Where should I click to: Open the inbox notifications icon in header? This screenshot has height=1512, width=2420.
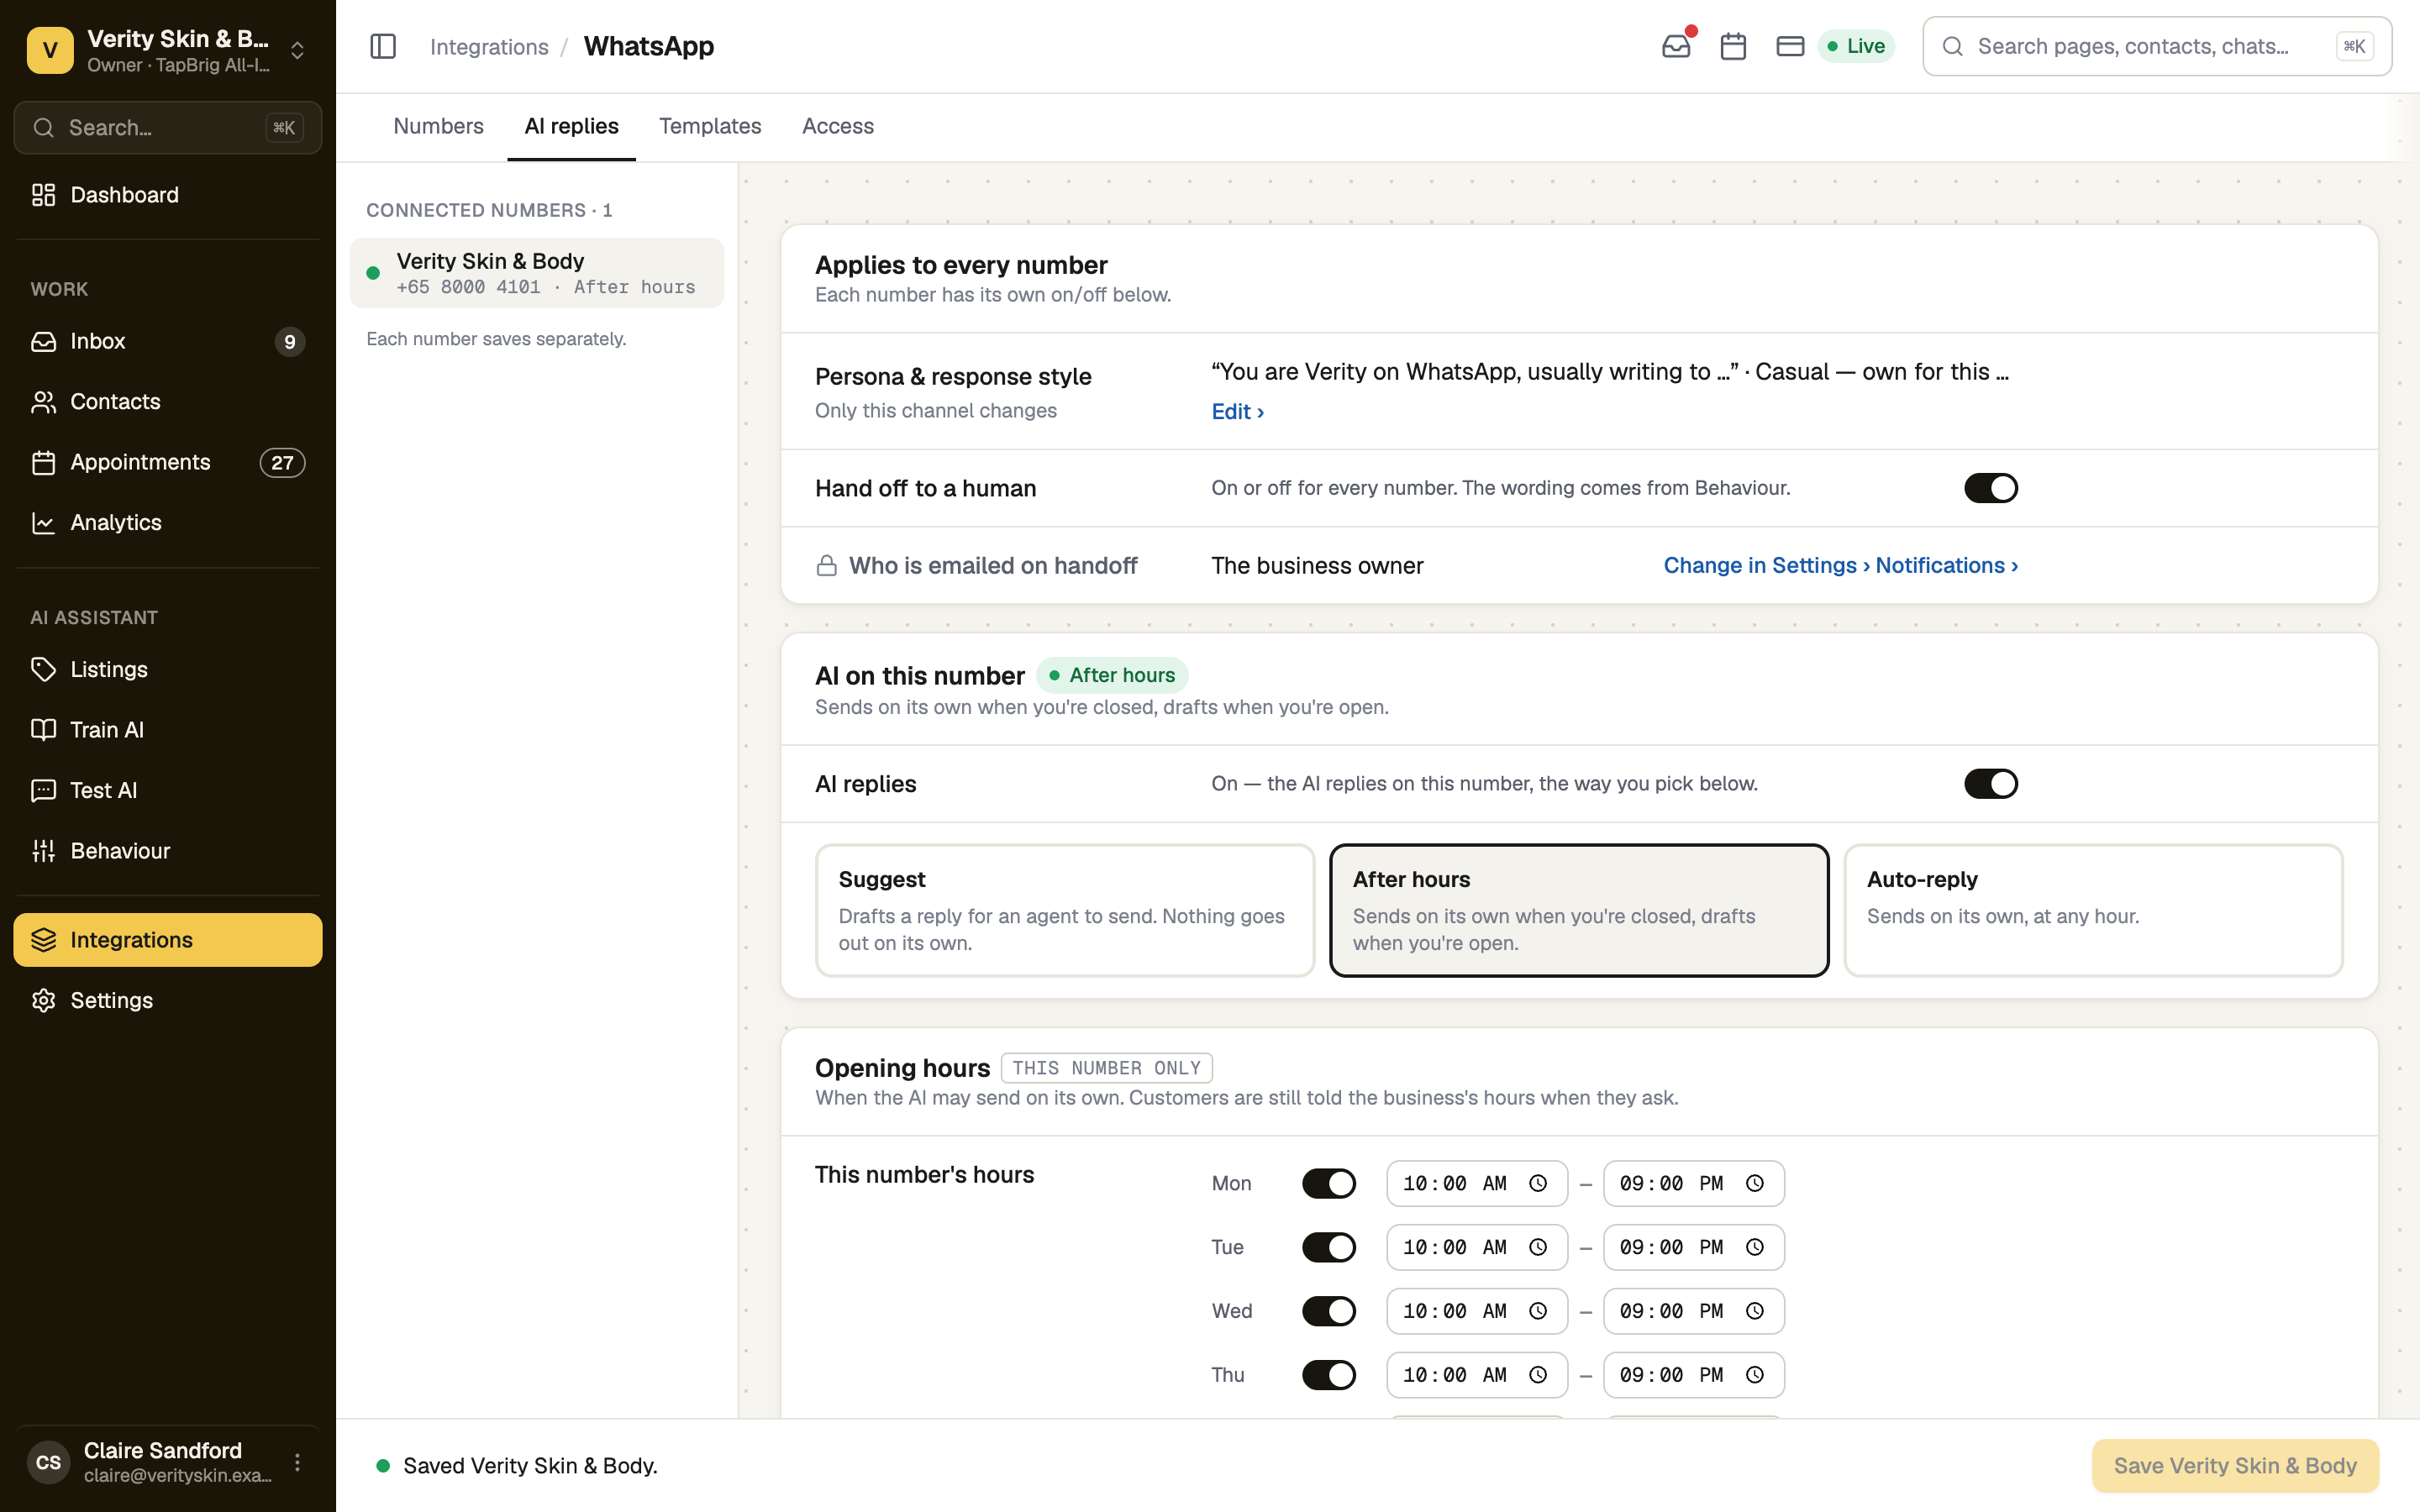[x=1677, y=46]
